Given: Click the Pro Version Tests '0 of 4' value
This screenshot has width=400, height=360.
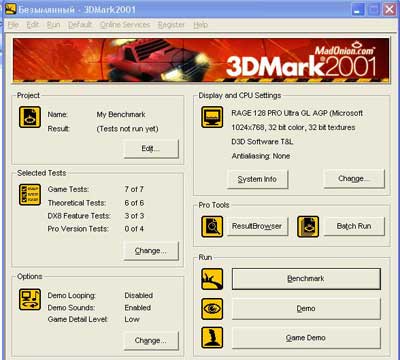Looking at the screenshot, I should click(x=134, y=229).
